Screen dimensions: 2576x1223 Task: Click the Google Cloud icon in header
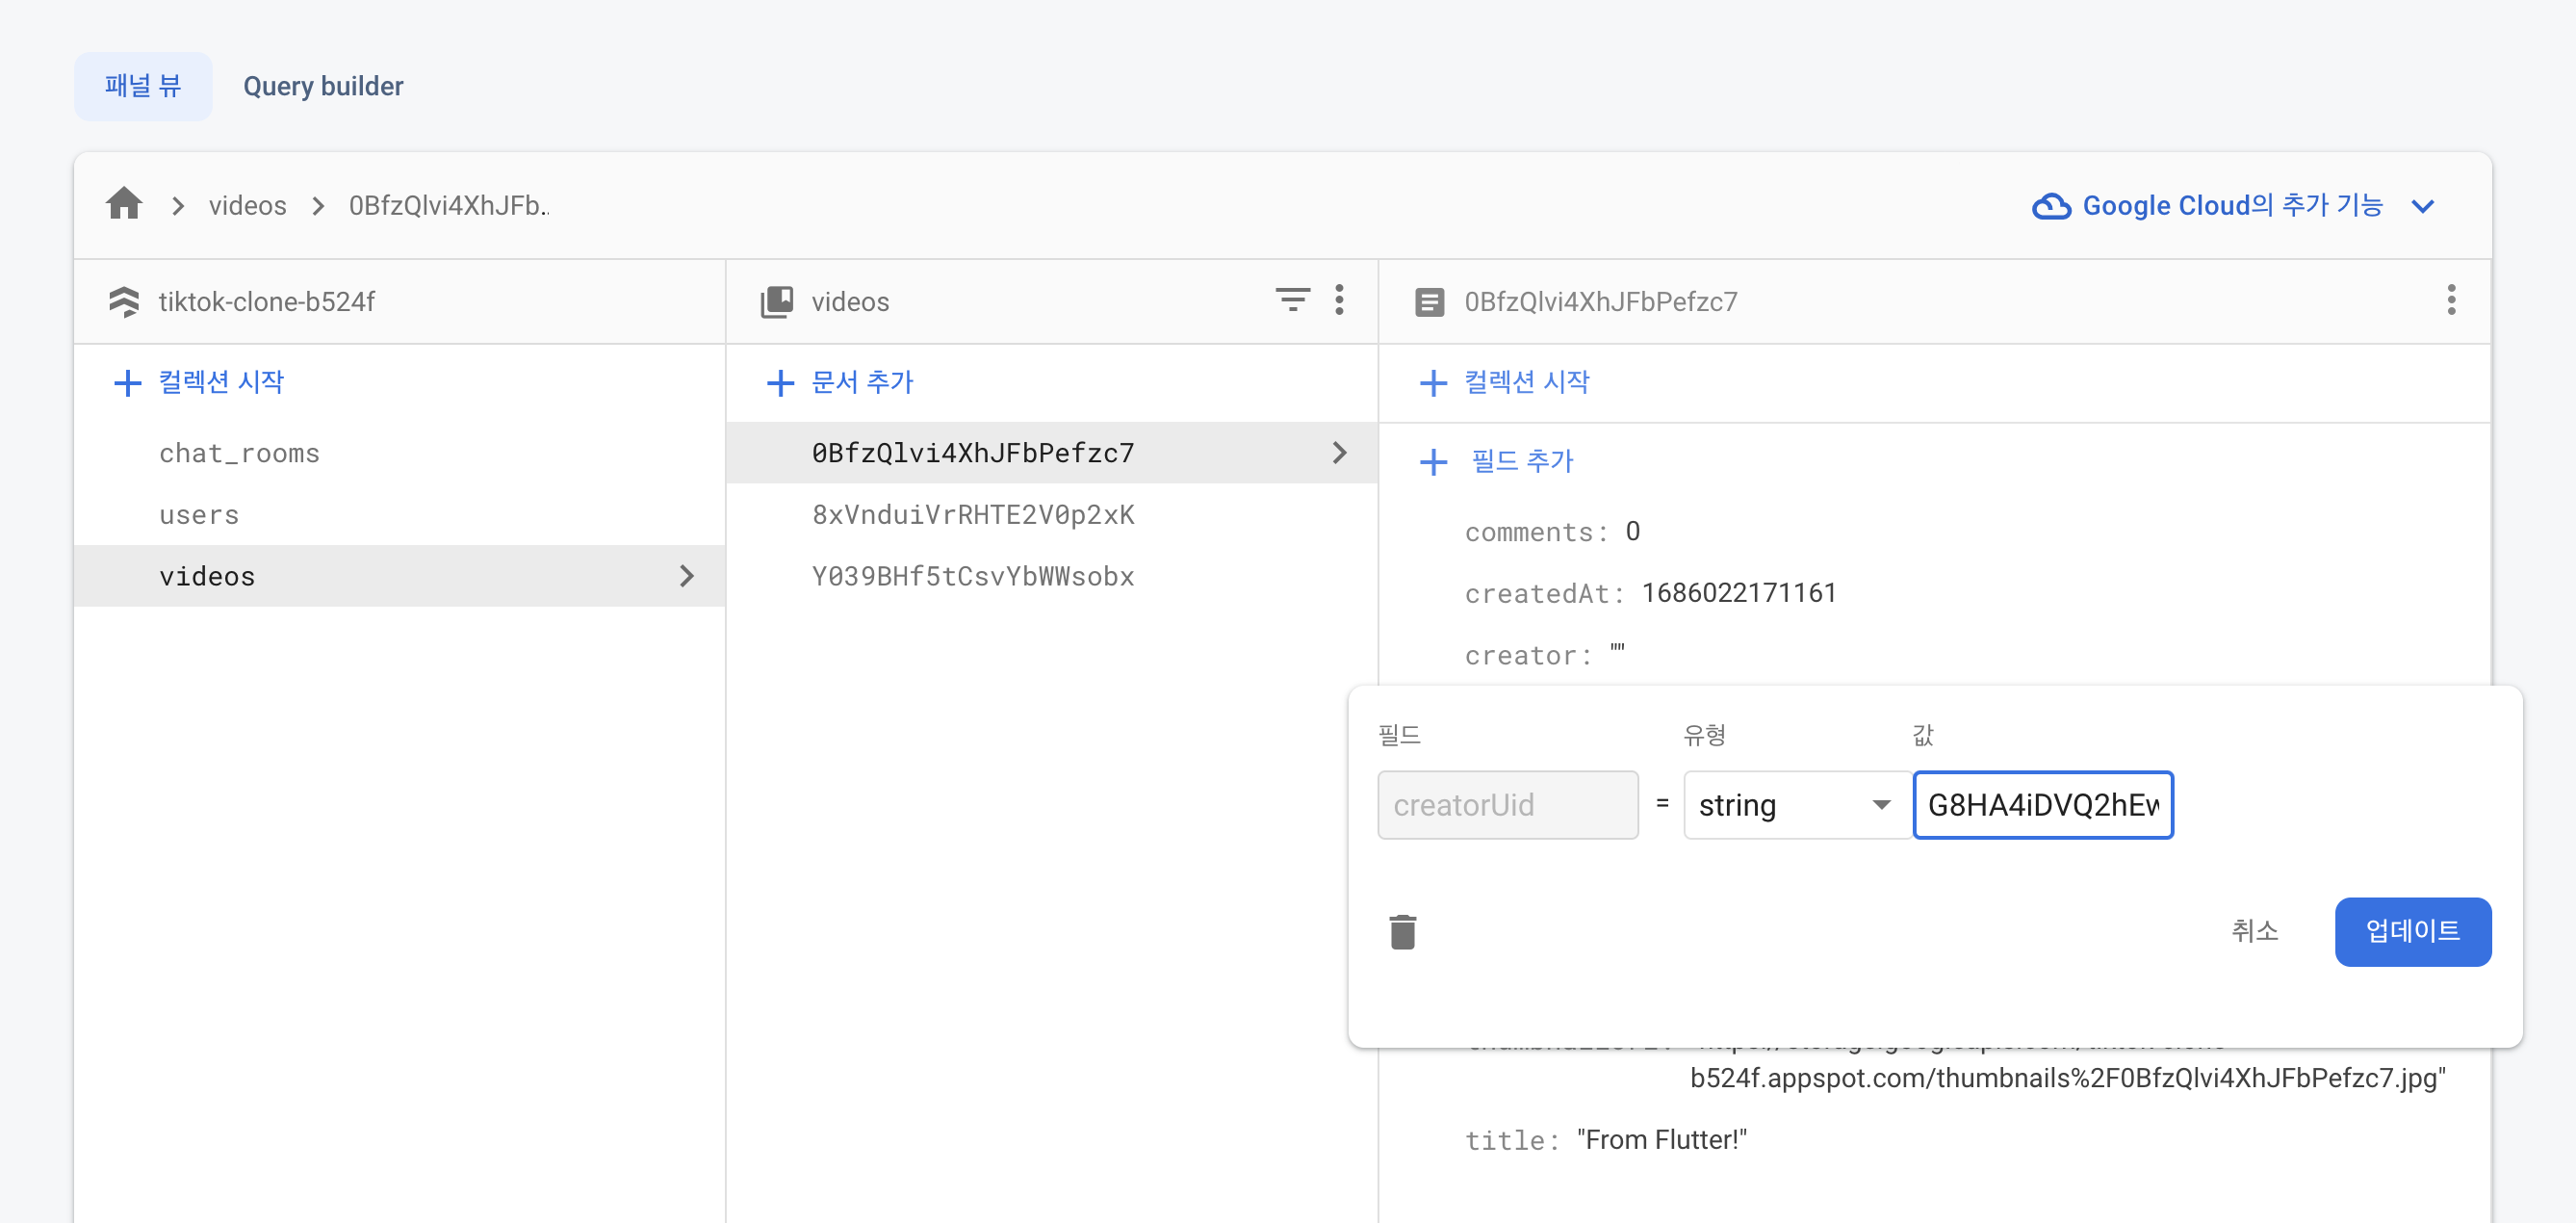[x=2051, y=206]
